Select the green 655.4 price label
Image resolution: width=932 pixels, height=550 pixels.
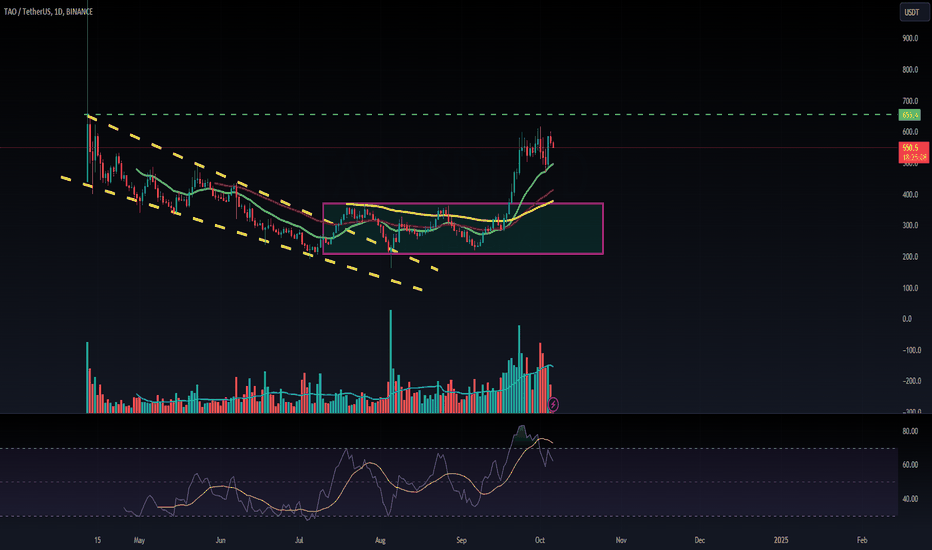(910, 115)
